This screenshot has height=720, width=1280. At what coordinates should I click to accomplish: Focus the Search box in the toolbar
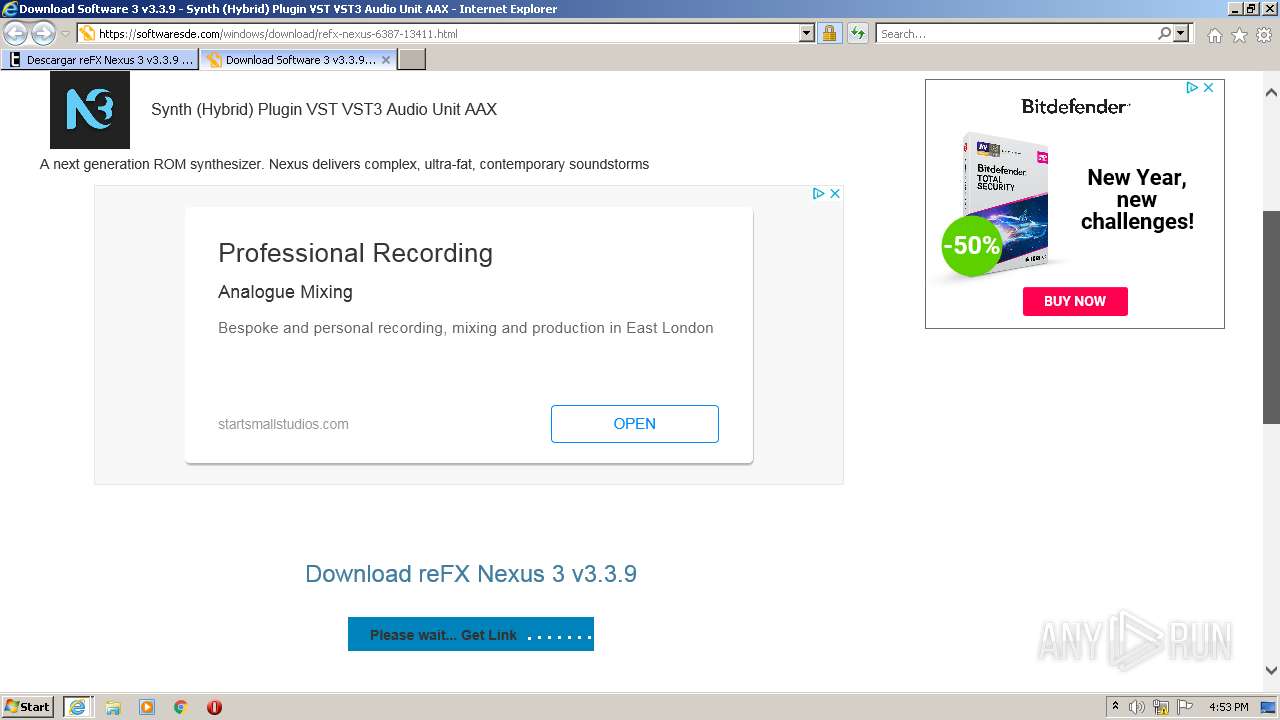[x=1015, y=34]
